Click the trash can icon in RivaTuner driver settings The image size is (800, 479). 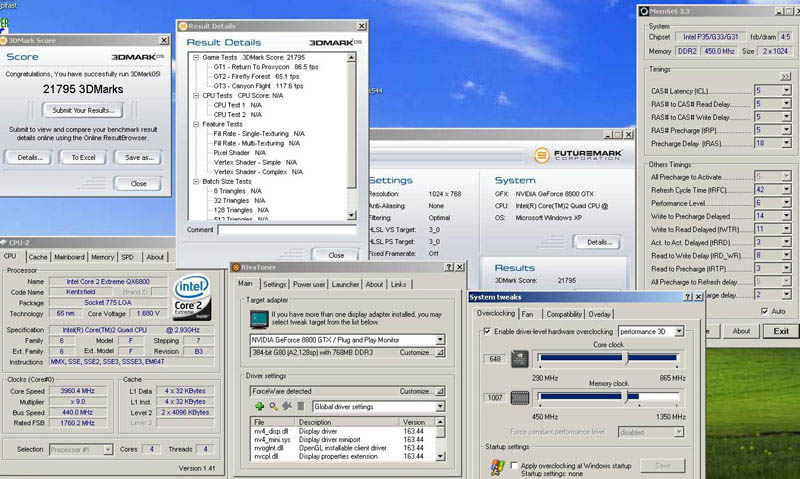click(301, 406)
